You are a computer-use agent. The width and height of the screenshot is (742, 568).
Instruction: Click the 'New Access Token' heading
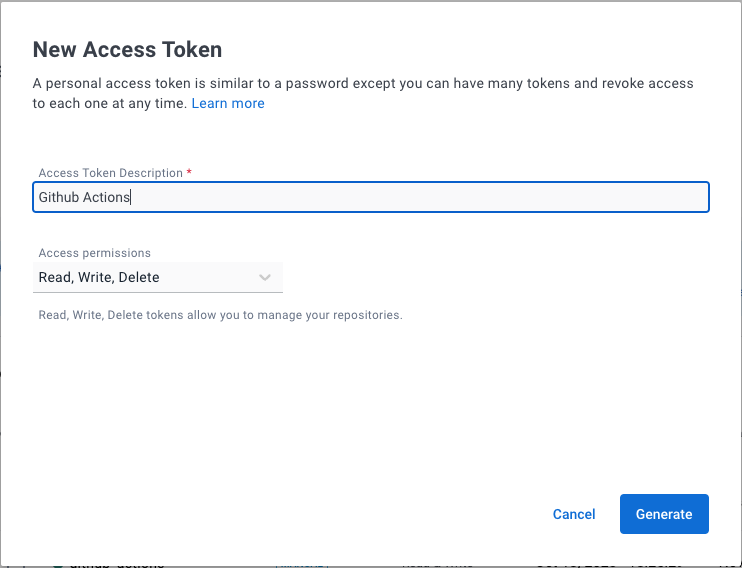coord(128,49)
